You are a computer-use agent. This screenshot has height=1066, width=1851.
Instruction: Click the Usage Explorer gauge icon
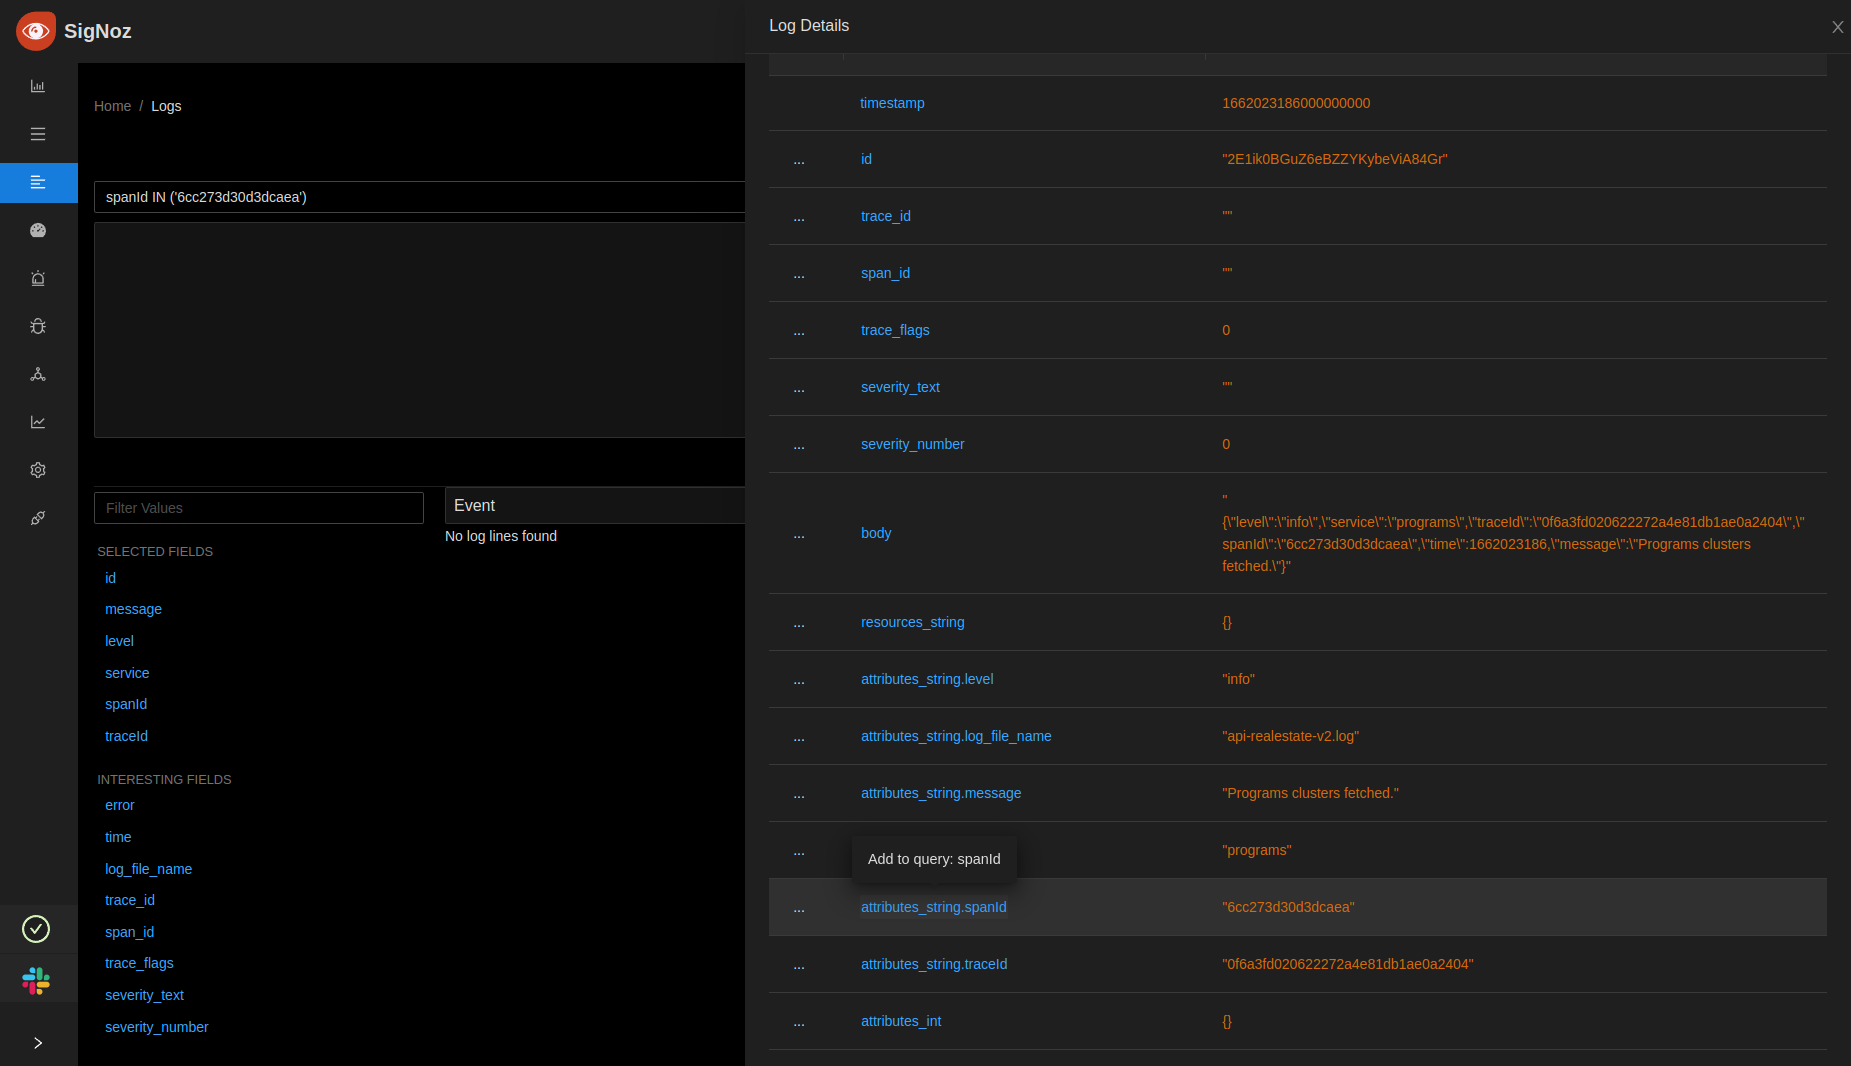point(38,230)
